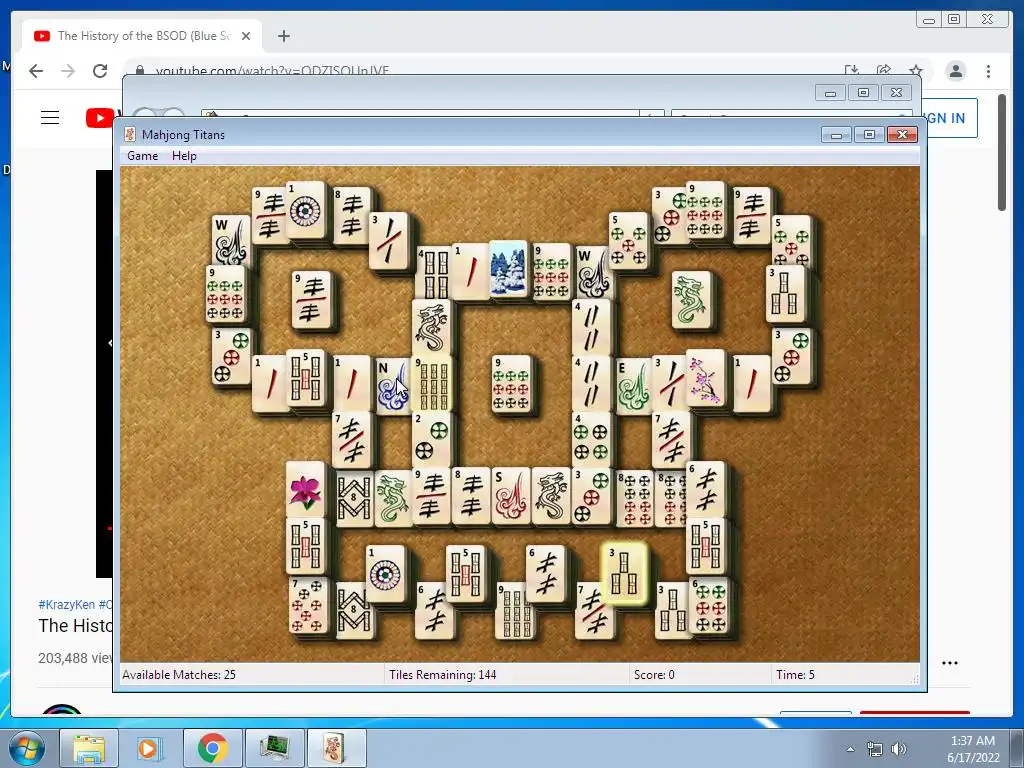This screenshot has height=768, width=1024.
Task: Open the Game menu in Mahjong Titans
Action: (x=142, y=156)
